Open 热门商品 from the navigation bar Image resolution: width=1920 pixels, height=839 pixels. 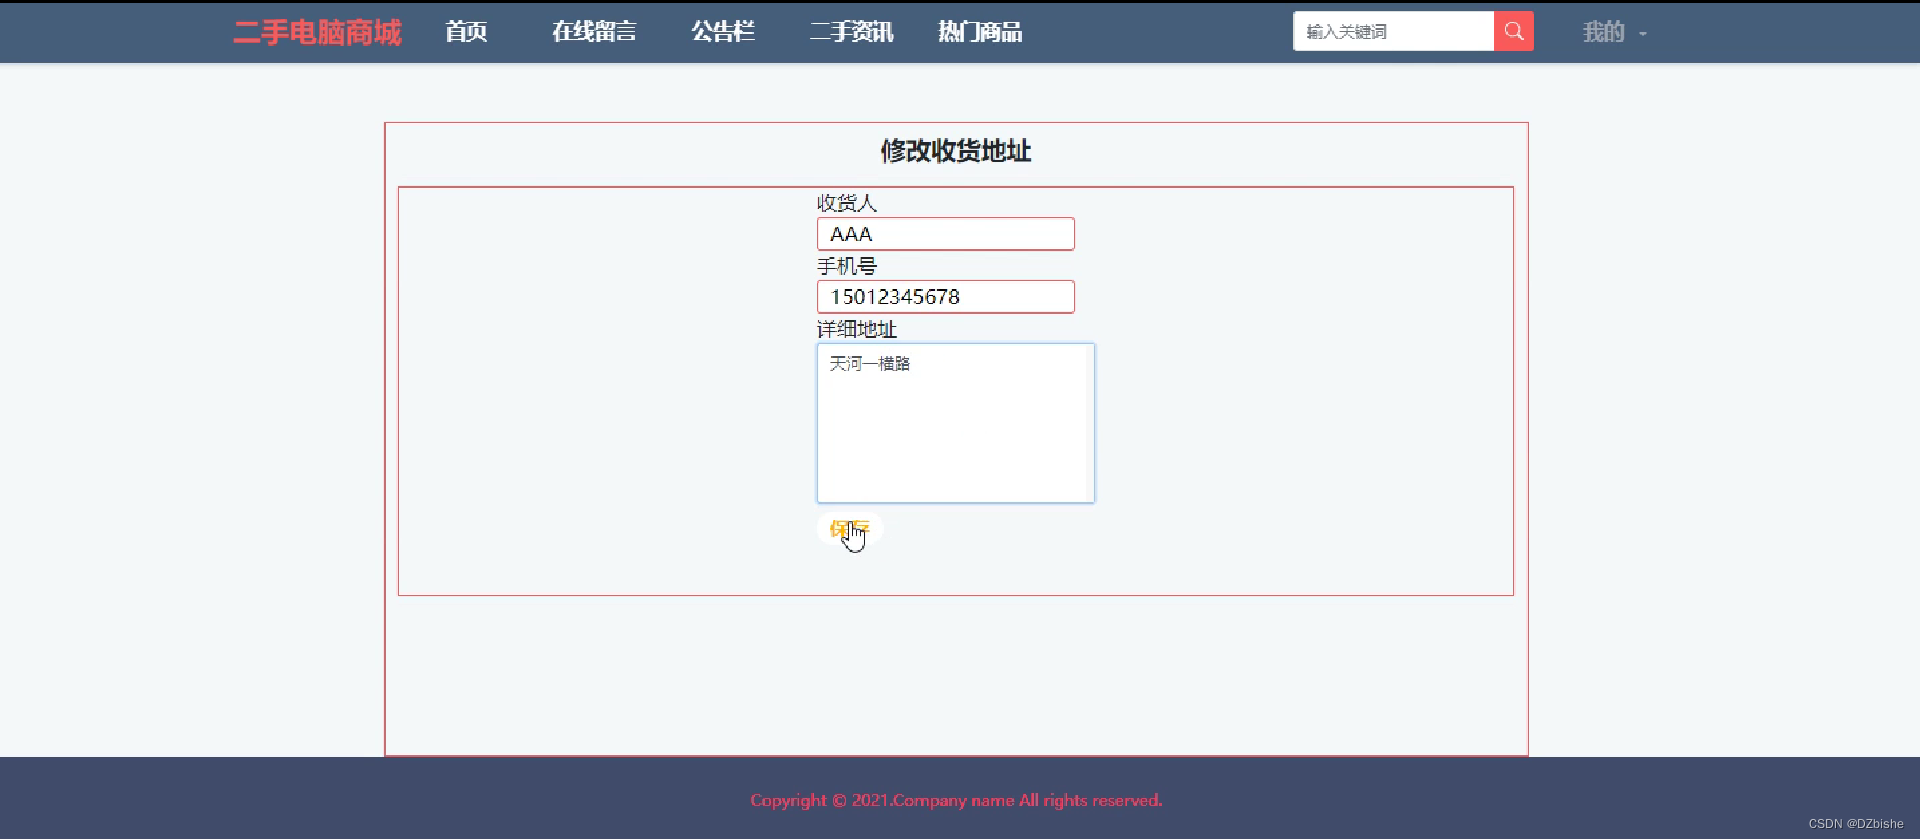(980, 32)
